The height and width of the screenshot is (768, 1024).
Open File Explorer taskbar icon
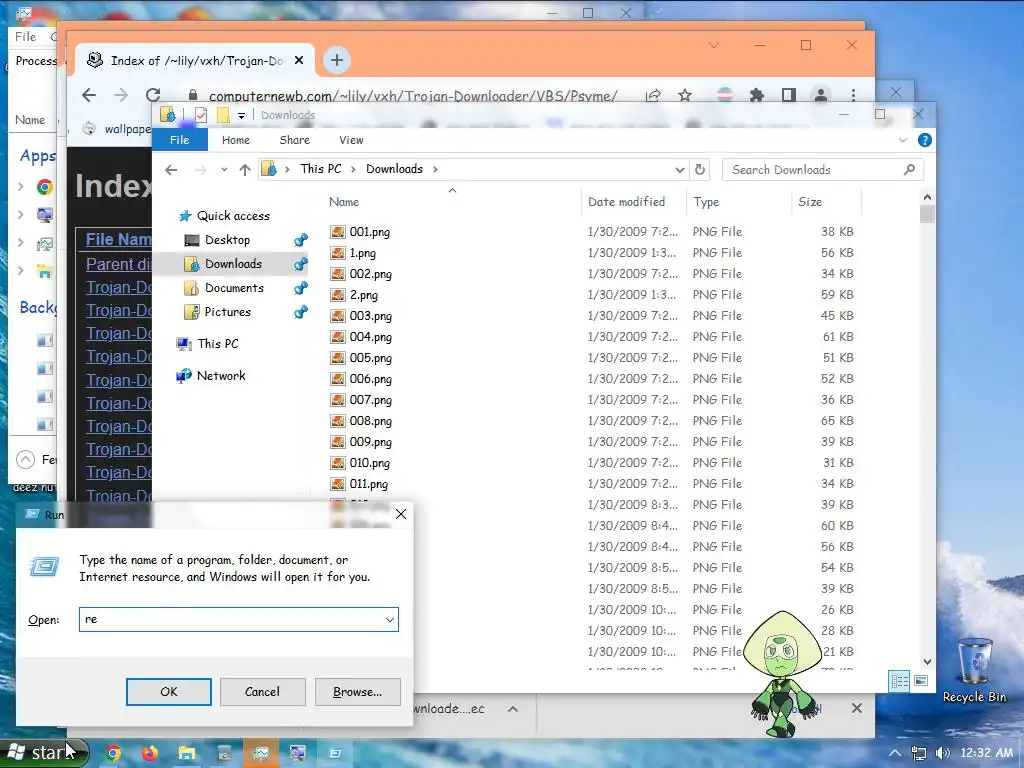(187, 753)
